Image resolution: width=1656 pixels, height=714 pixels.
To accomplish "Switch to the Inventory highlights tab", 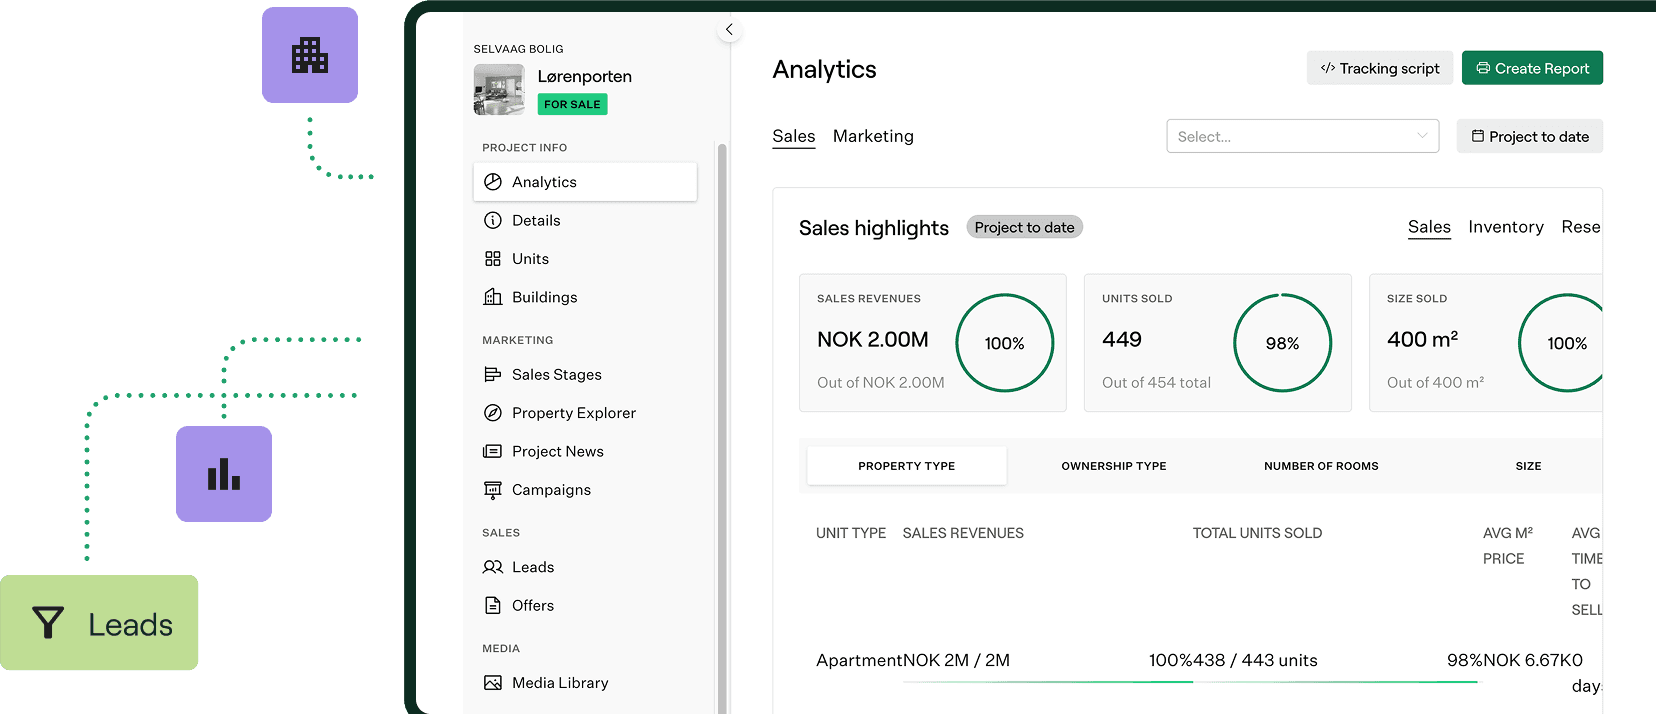I will (x=1505, y=227).
